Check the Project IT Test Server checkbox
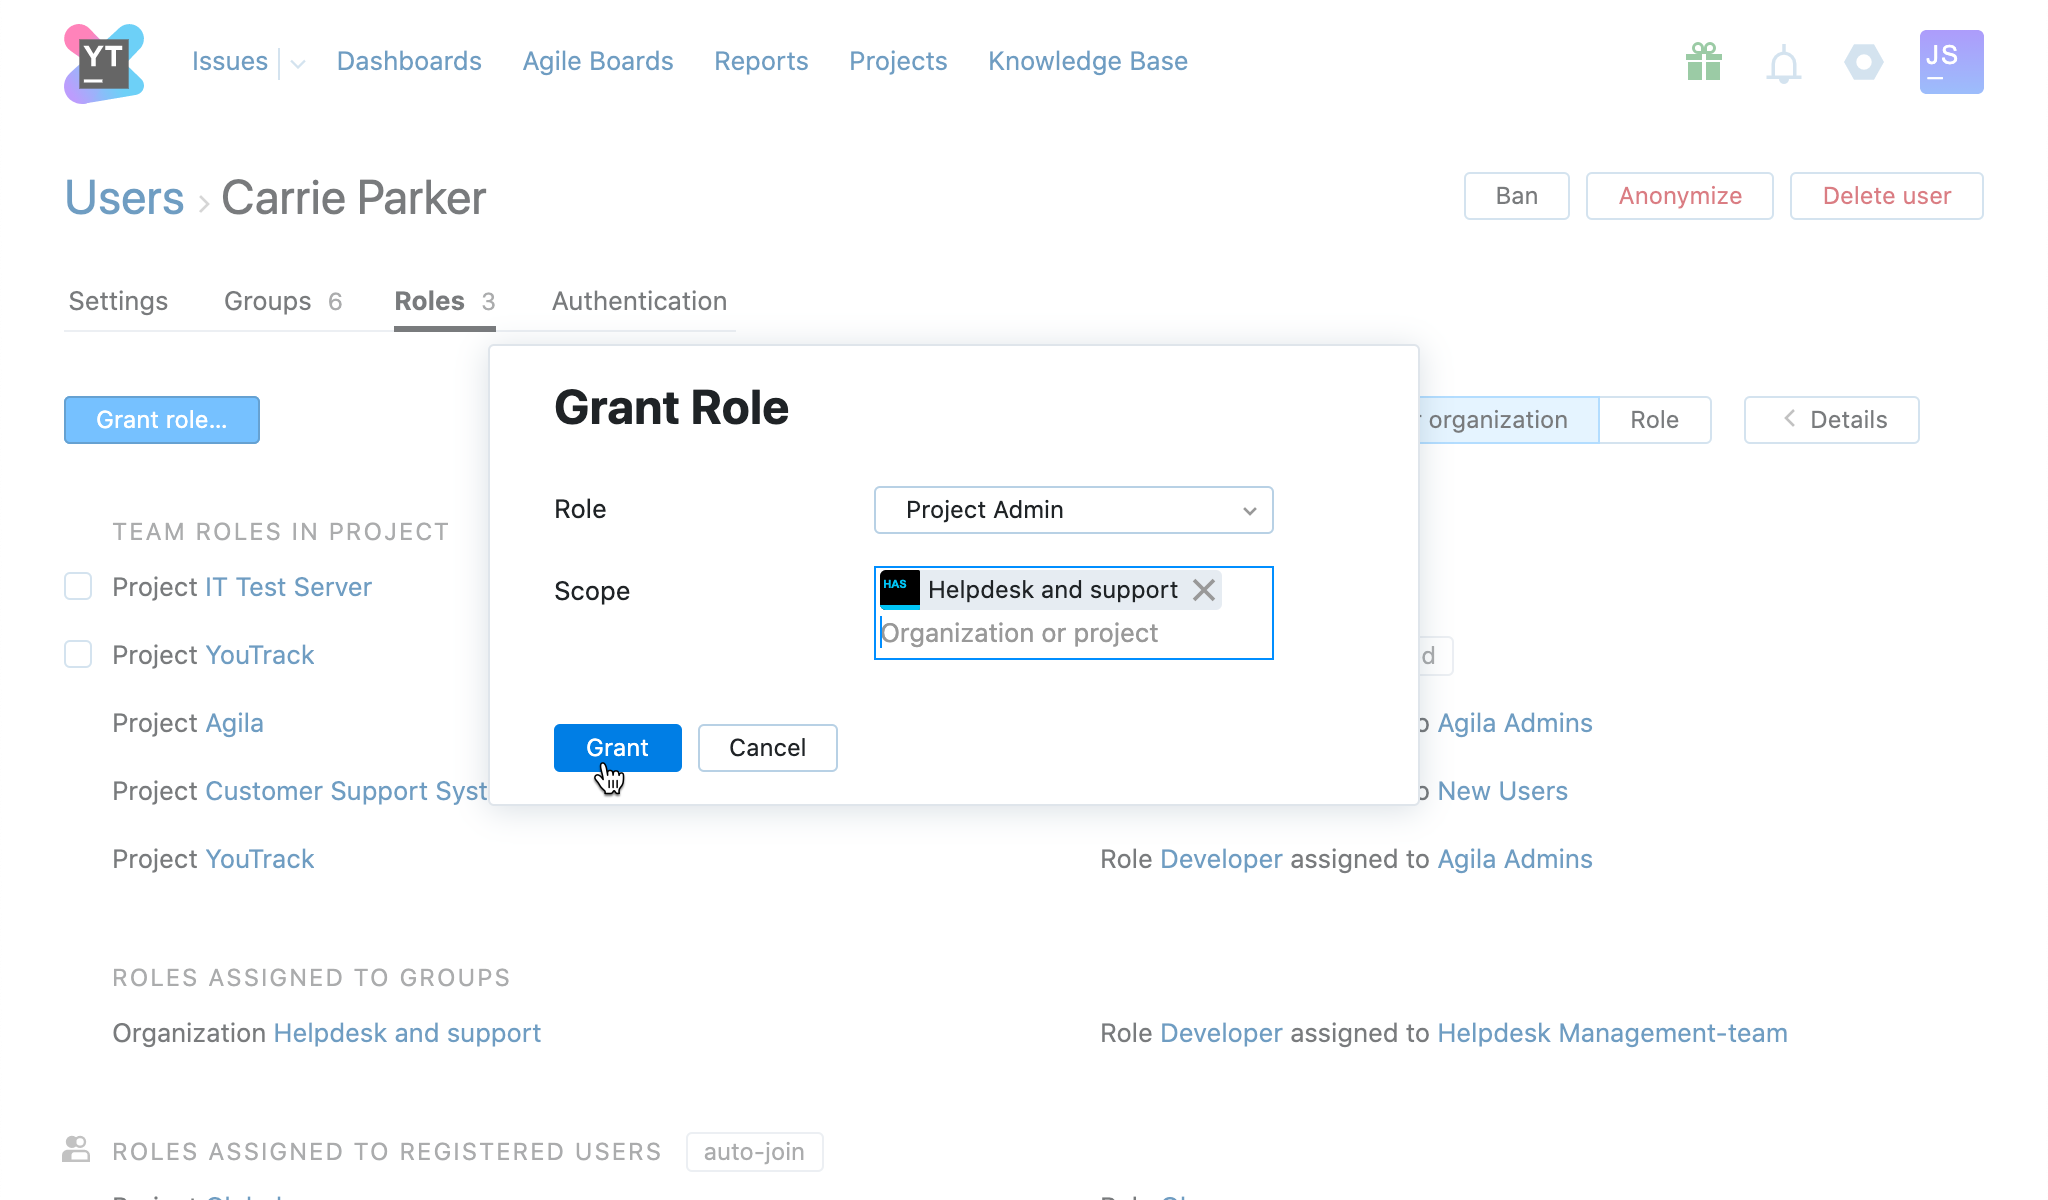2048x1200 pixels. coord(78,586)
